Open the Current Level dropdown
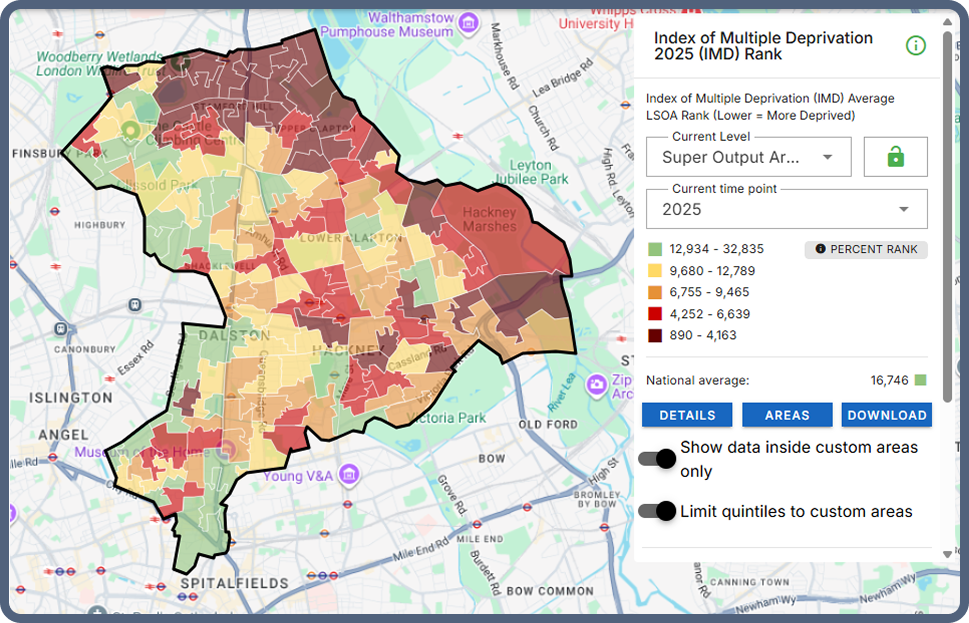969x623 pixels. point(748,157)
